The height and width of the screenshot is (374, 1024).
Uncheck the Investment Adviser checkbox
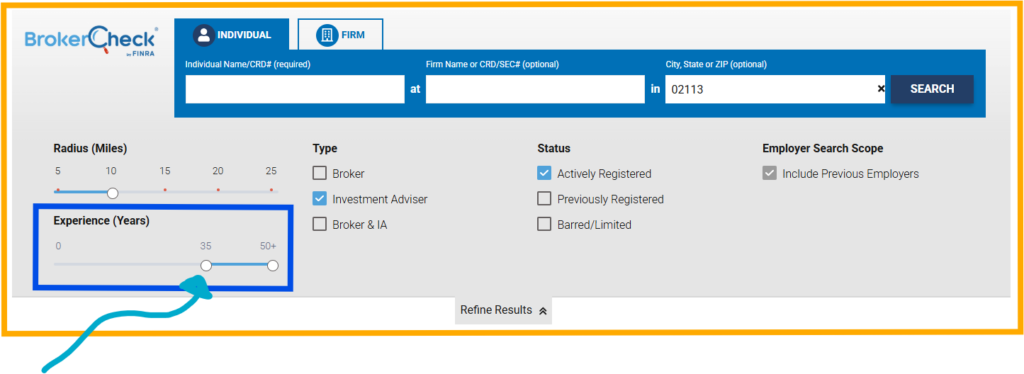tap(319, 199)
